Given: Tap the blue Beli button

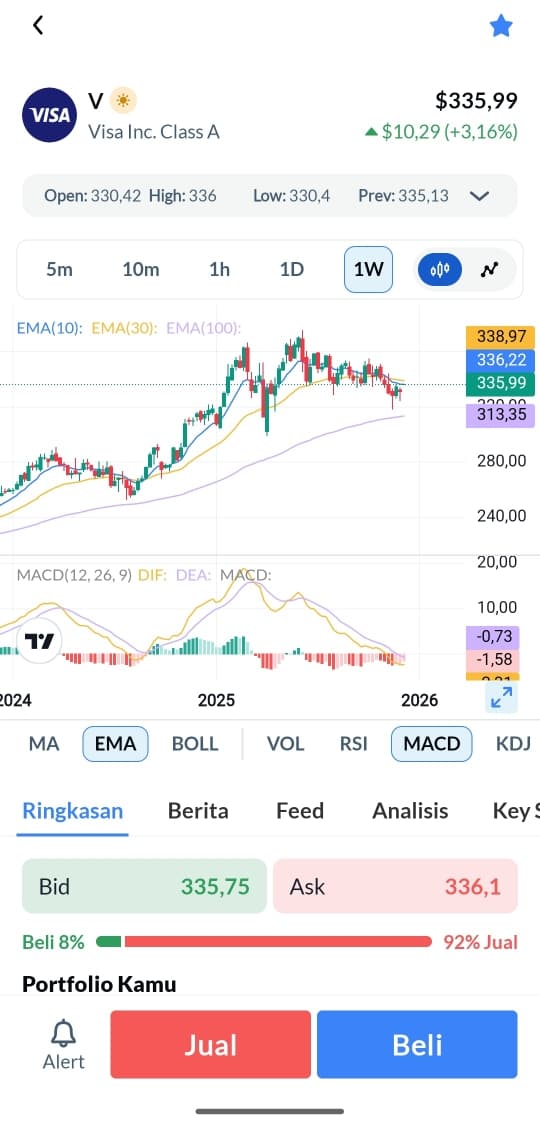Looking at the screenshot, I should tap(417, 1045).
